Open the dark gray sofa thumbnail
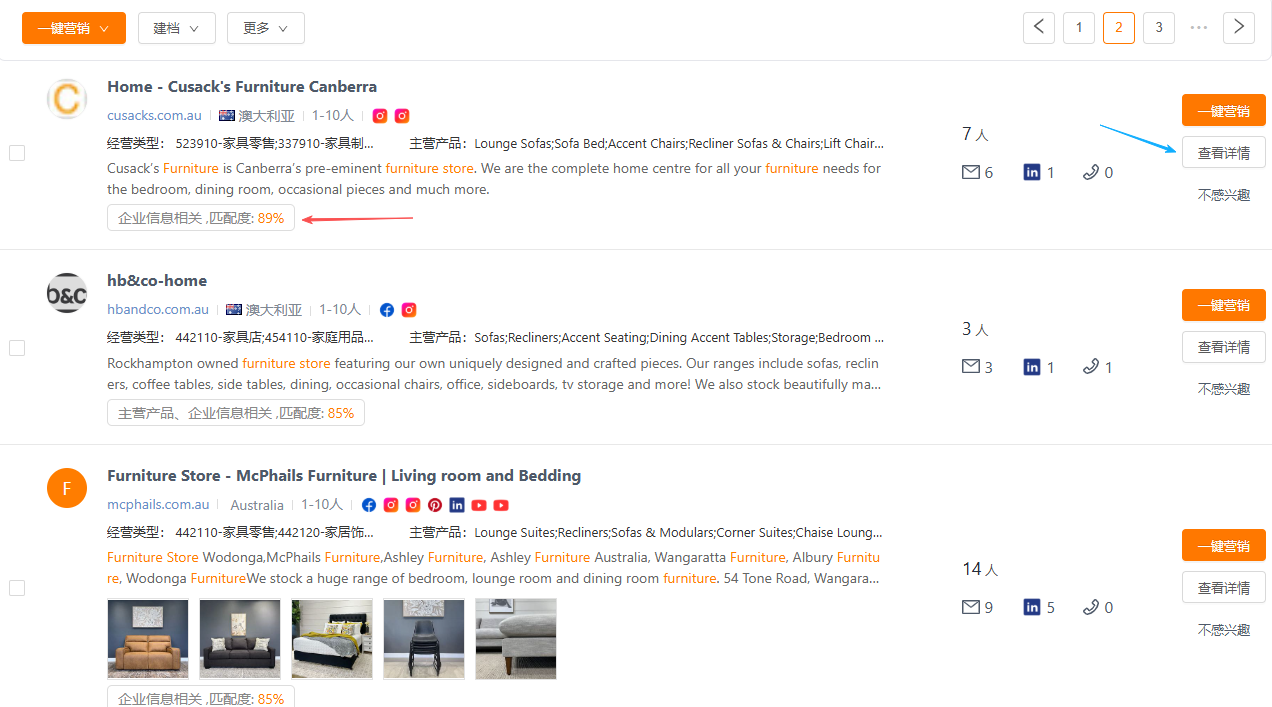 pos(240,639)
